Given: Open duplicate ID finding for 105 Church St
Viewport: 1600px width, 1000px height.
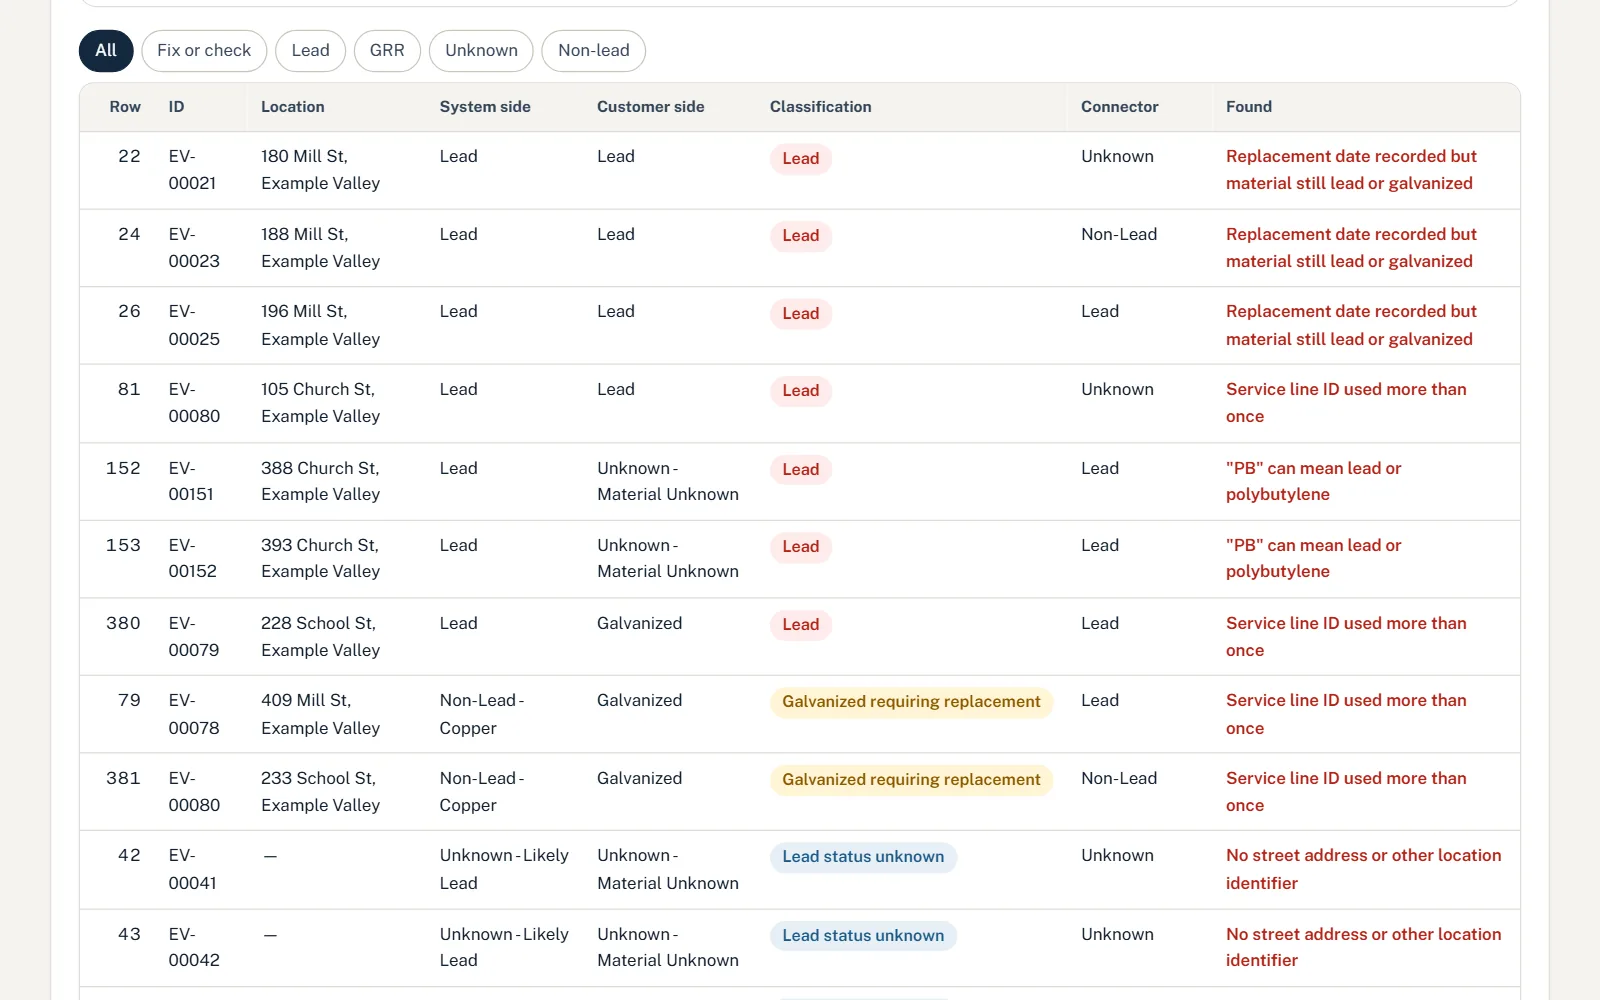Looking at the screenshot, I should 1346,403.
